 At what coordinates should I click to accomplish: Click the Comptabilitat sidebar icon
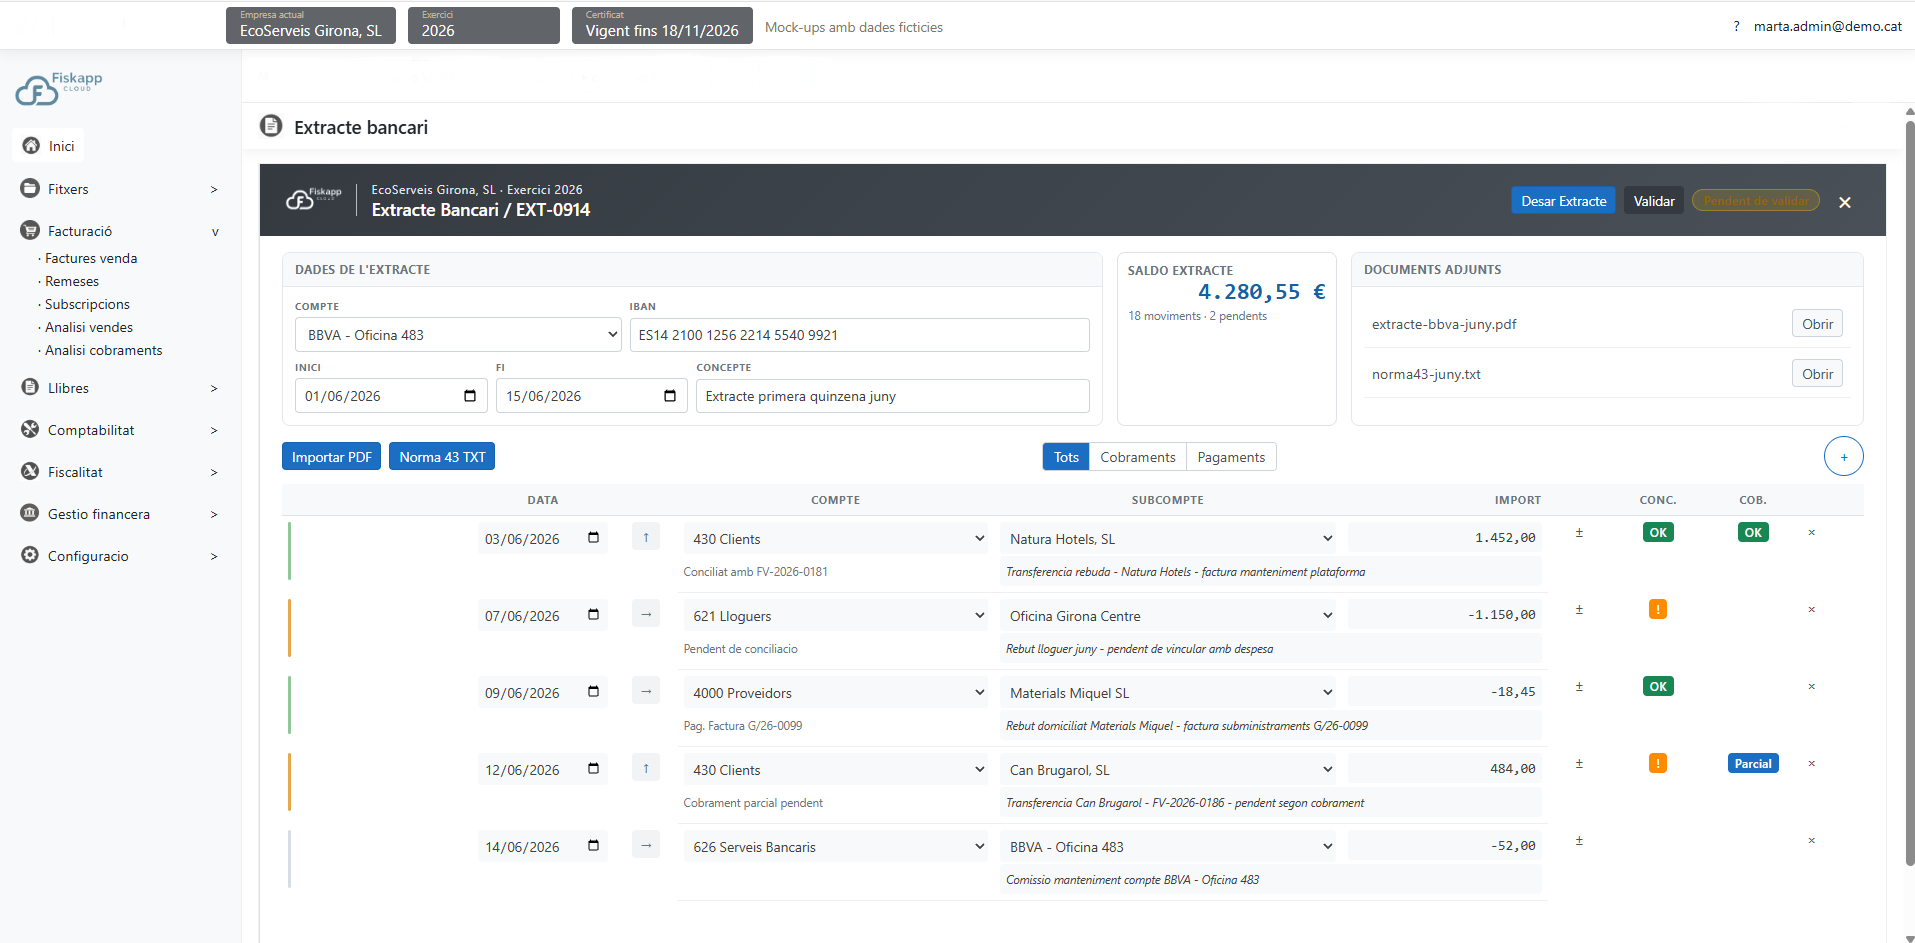(30, 429)
